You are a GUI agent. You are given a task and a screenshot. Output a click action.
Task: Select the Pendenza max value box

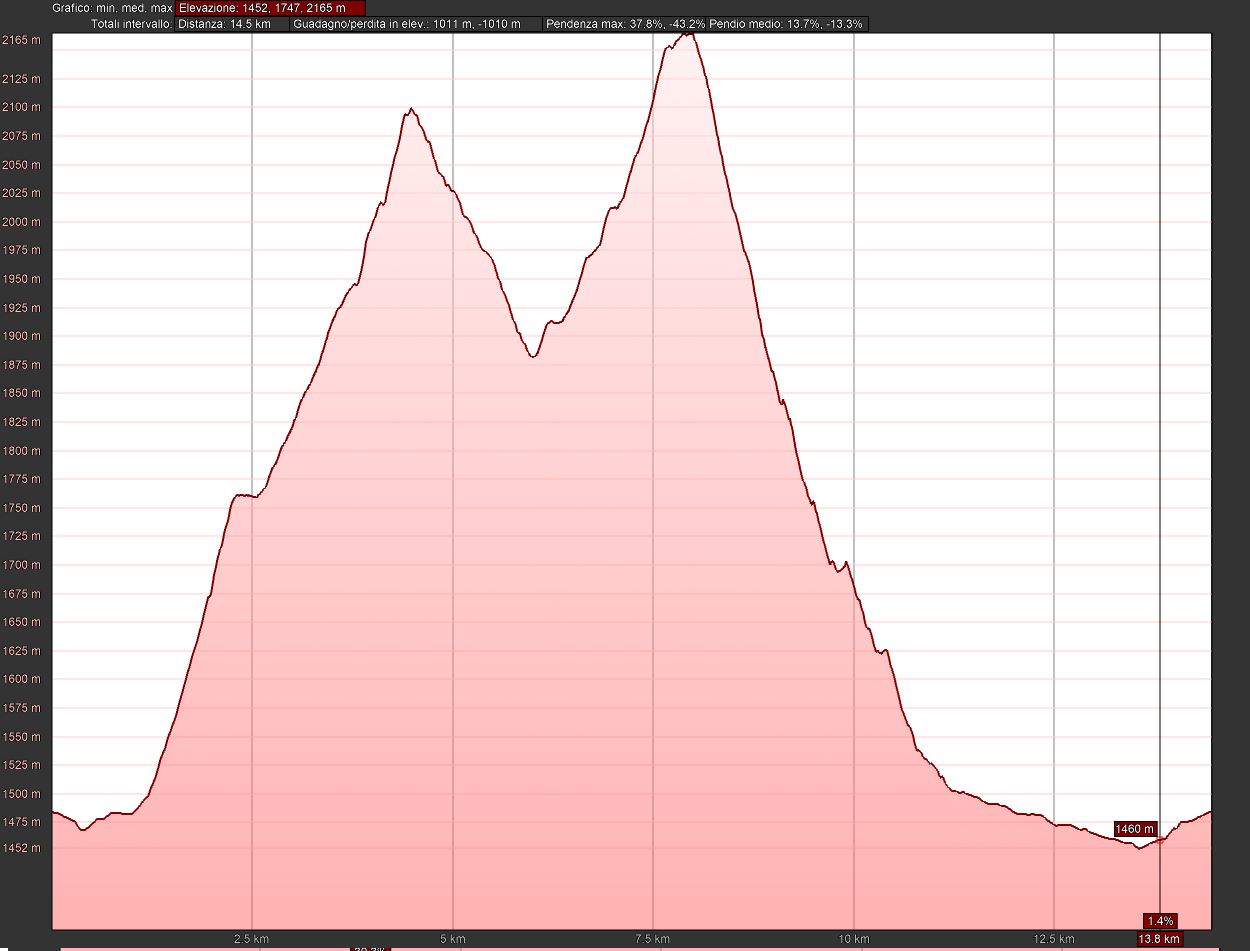624,24
